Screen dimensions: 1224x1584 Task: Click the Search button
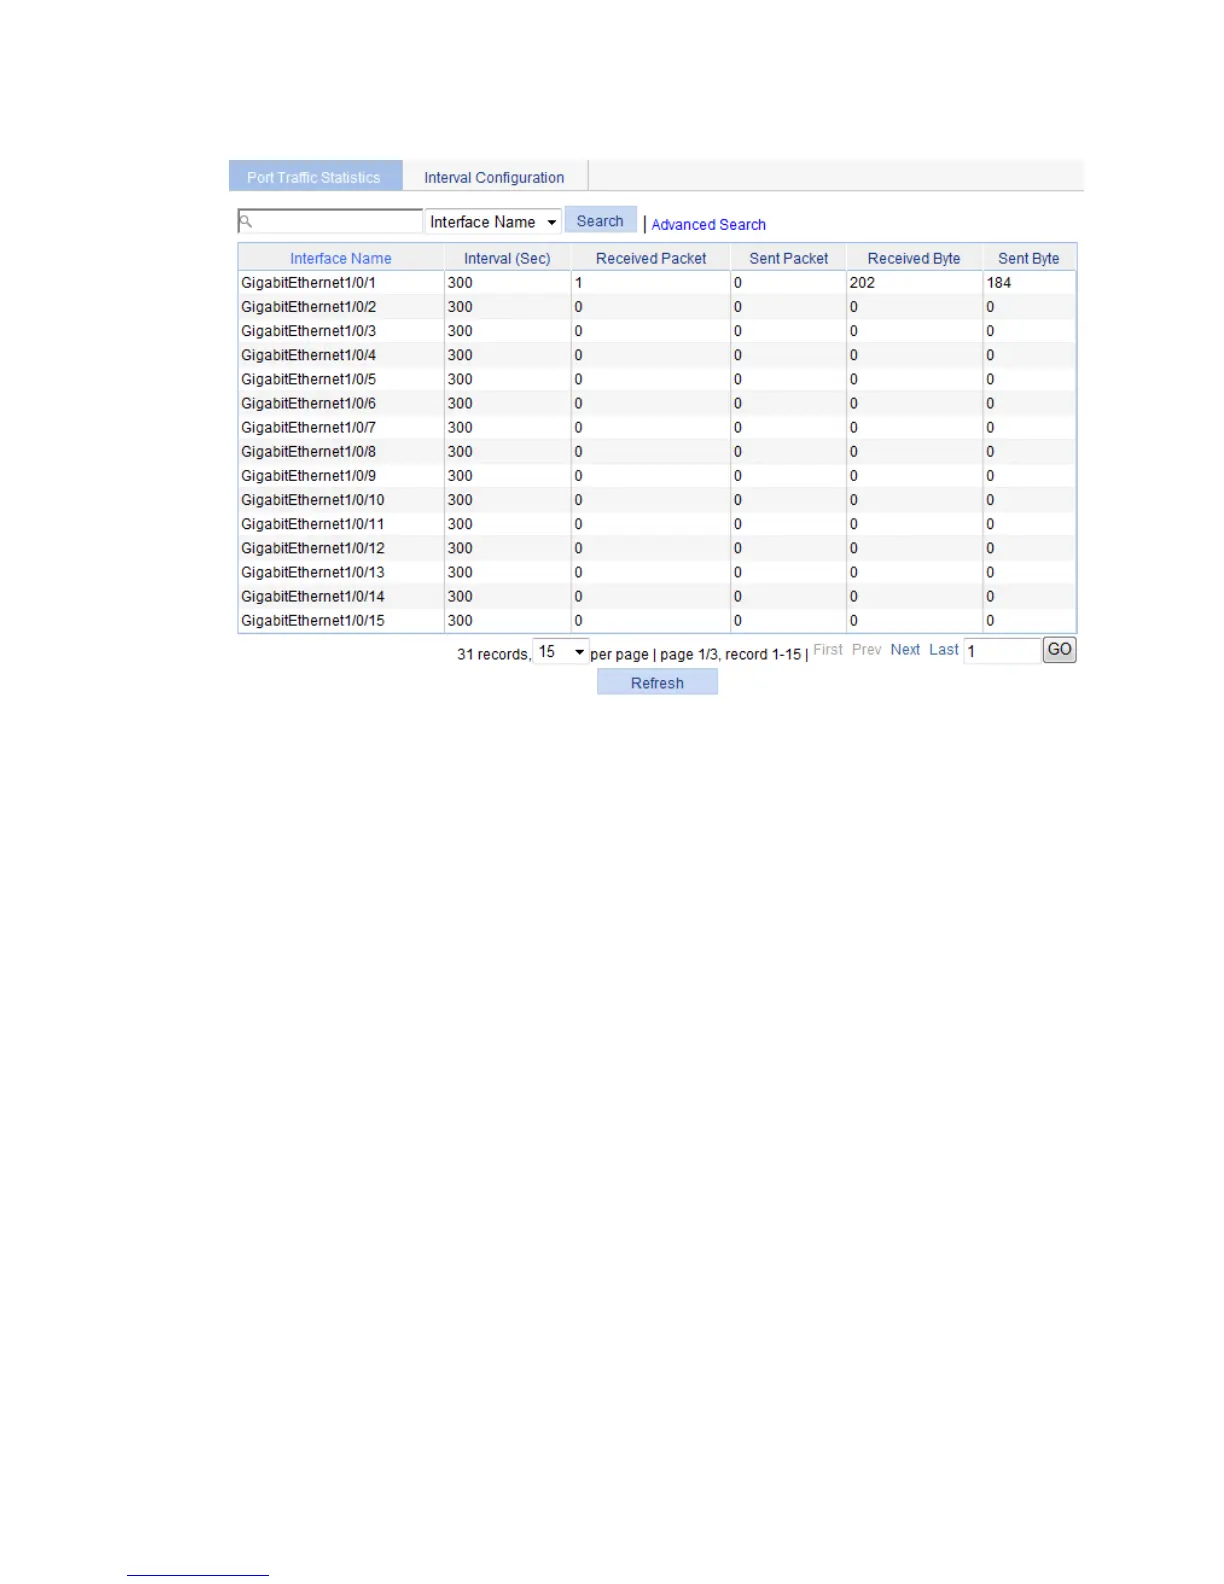point(600,220)
